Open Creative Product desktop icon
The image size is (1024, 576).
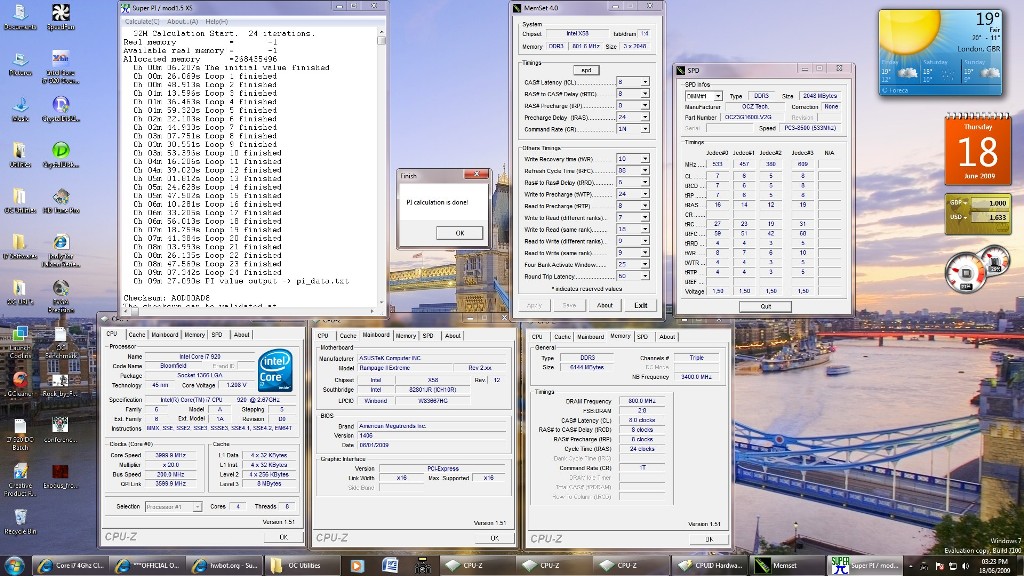coord(20,479)
